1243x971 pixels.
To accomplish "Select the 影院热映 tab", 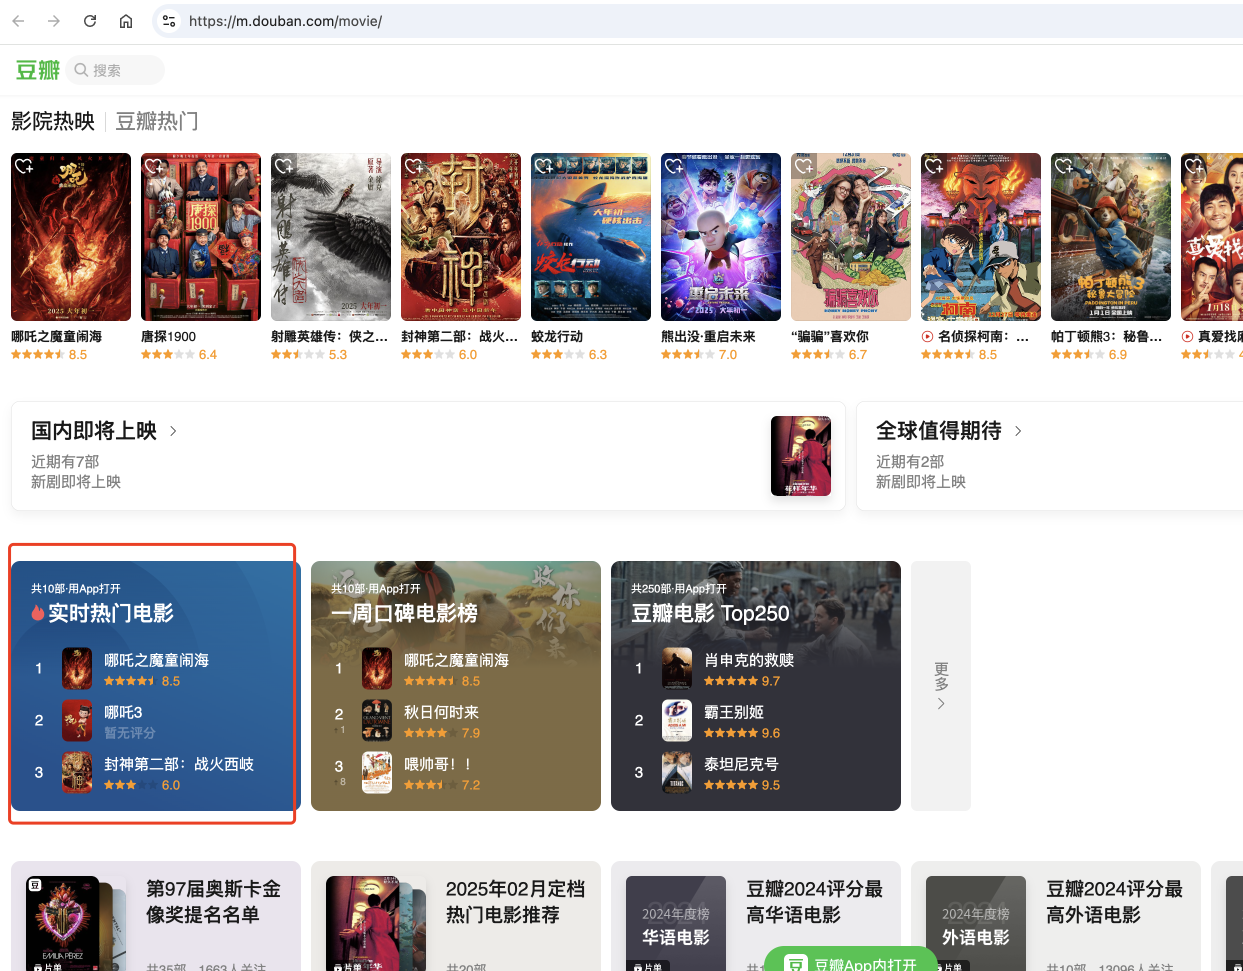I will point(53,122).
